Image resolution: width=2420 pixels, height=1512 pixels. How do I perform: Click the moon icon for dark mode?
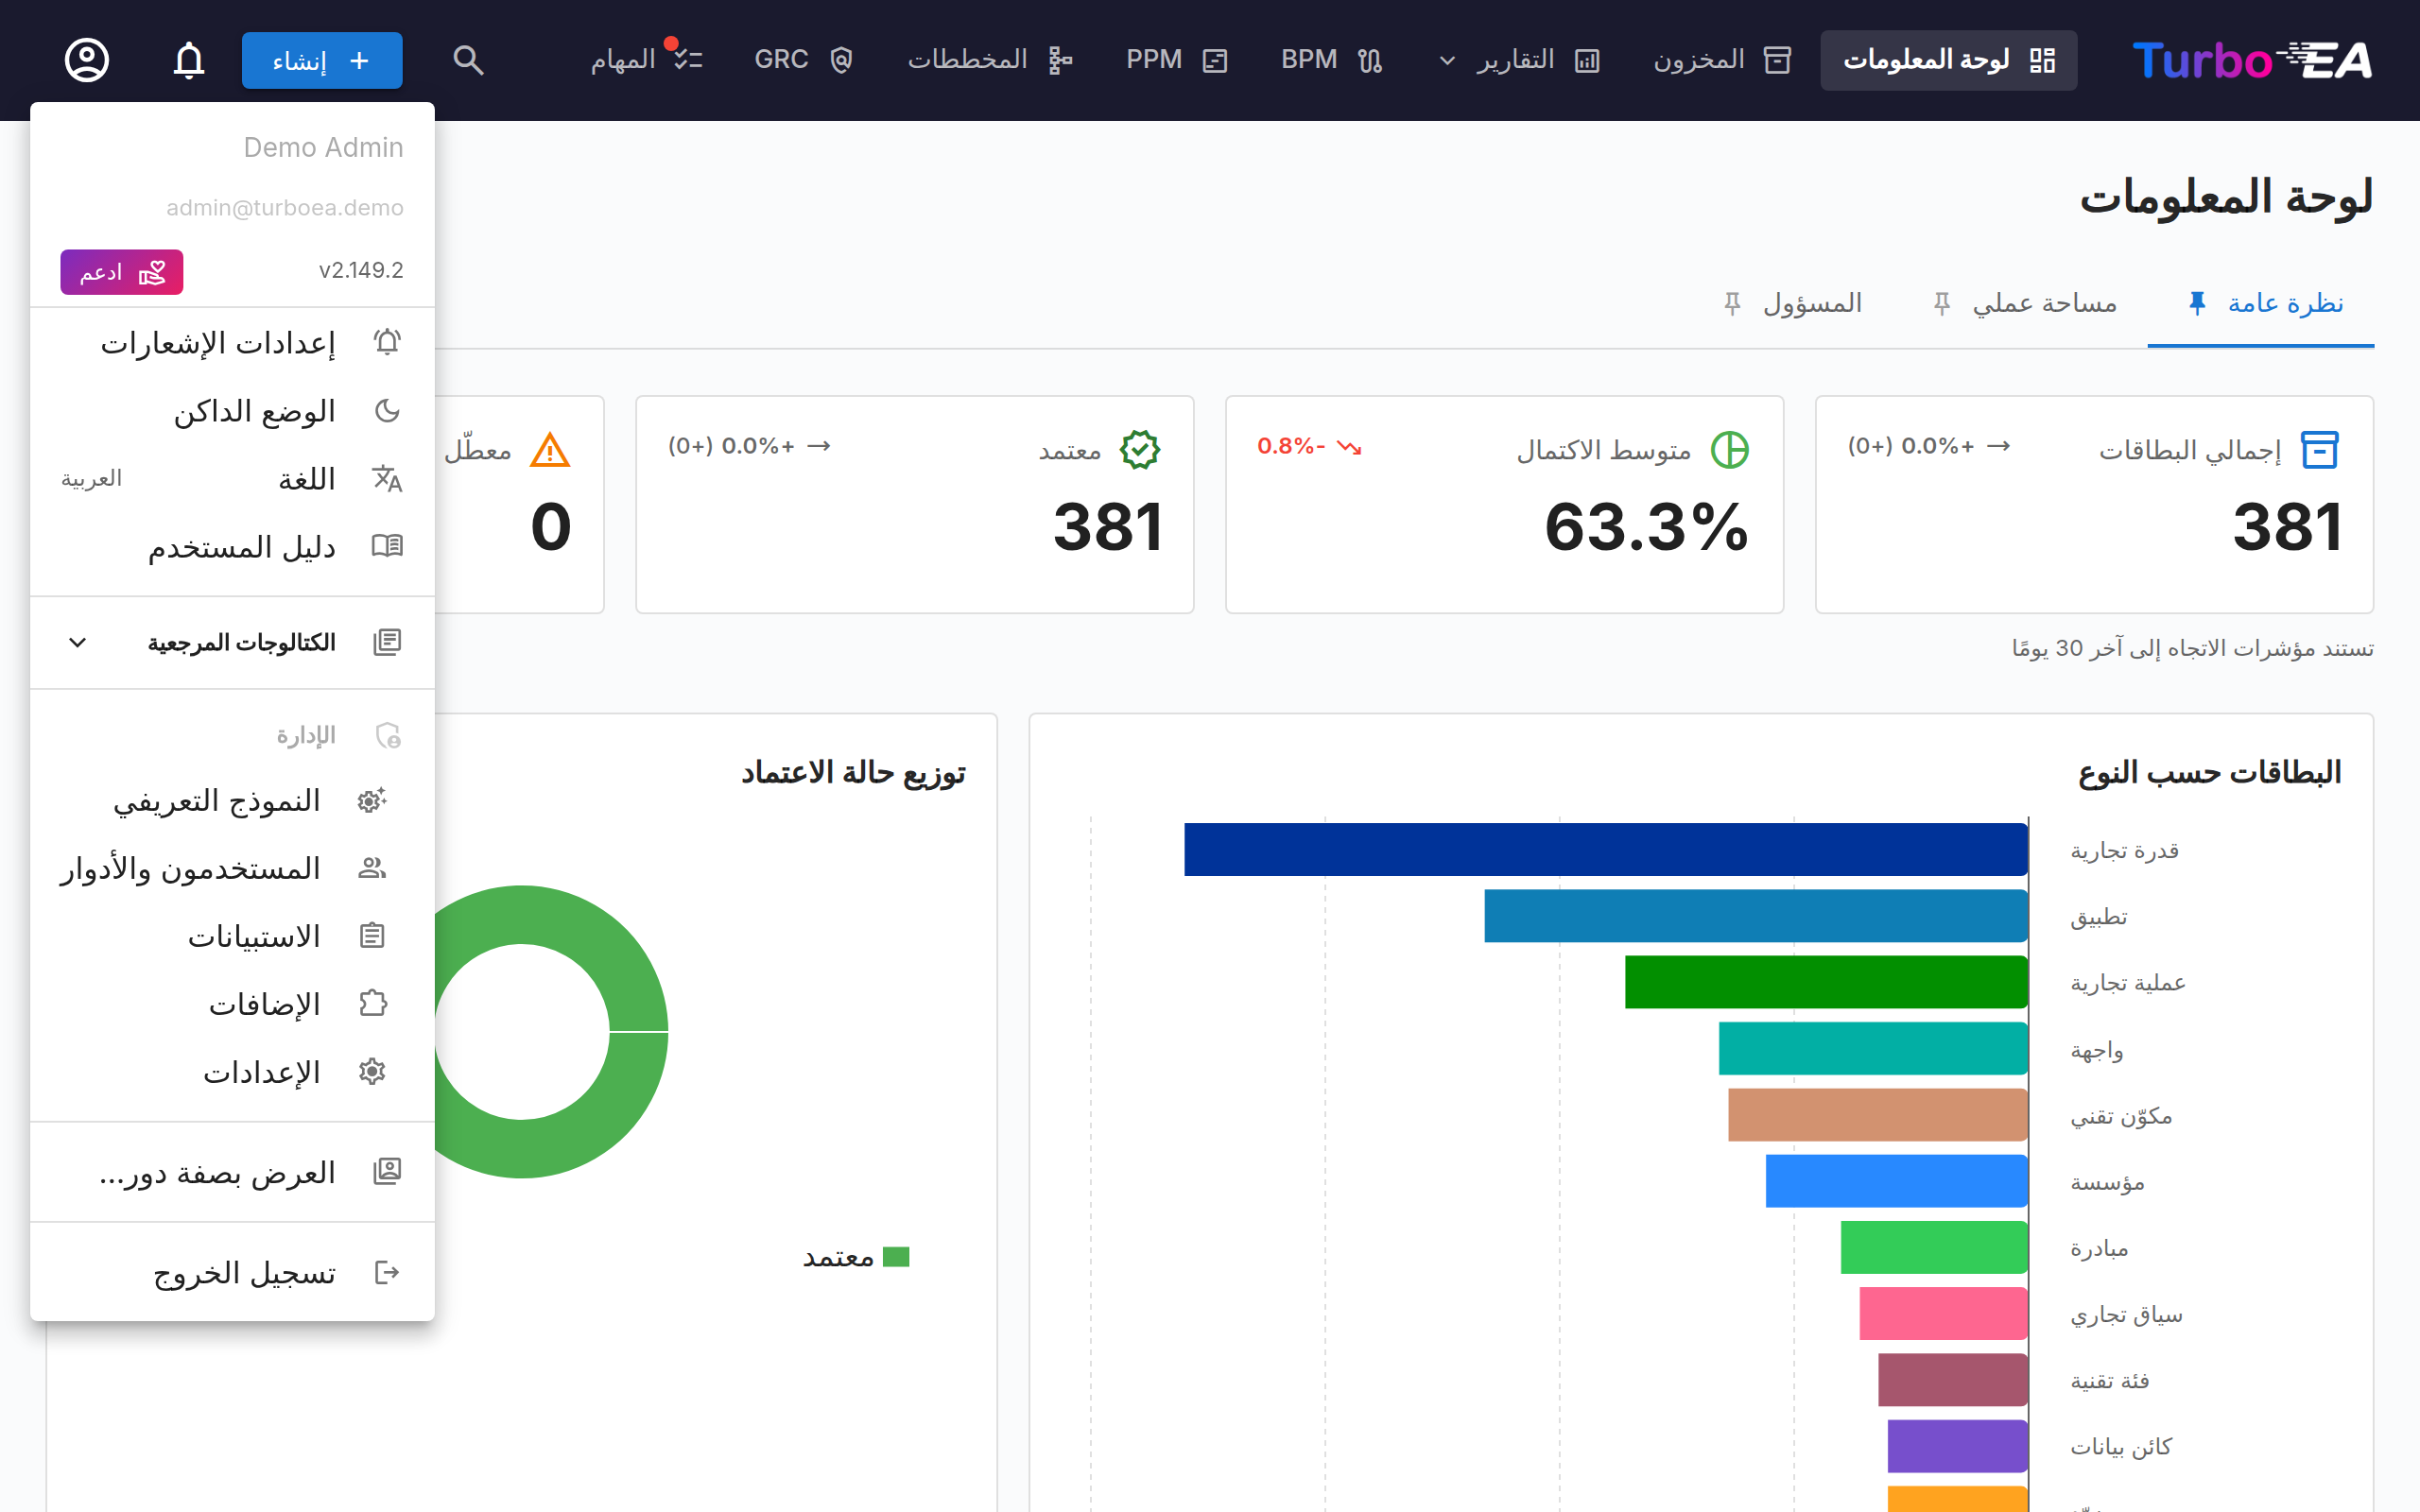click(387, 411)
